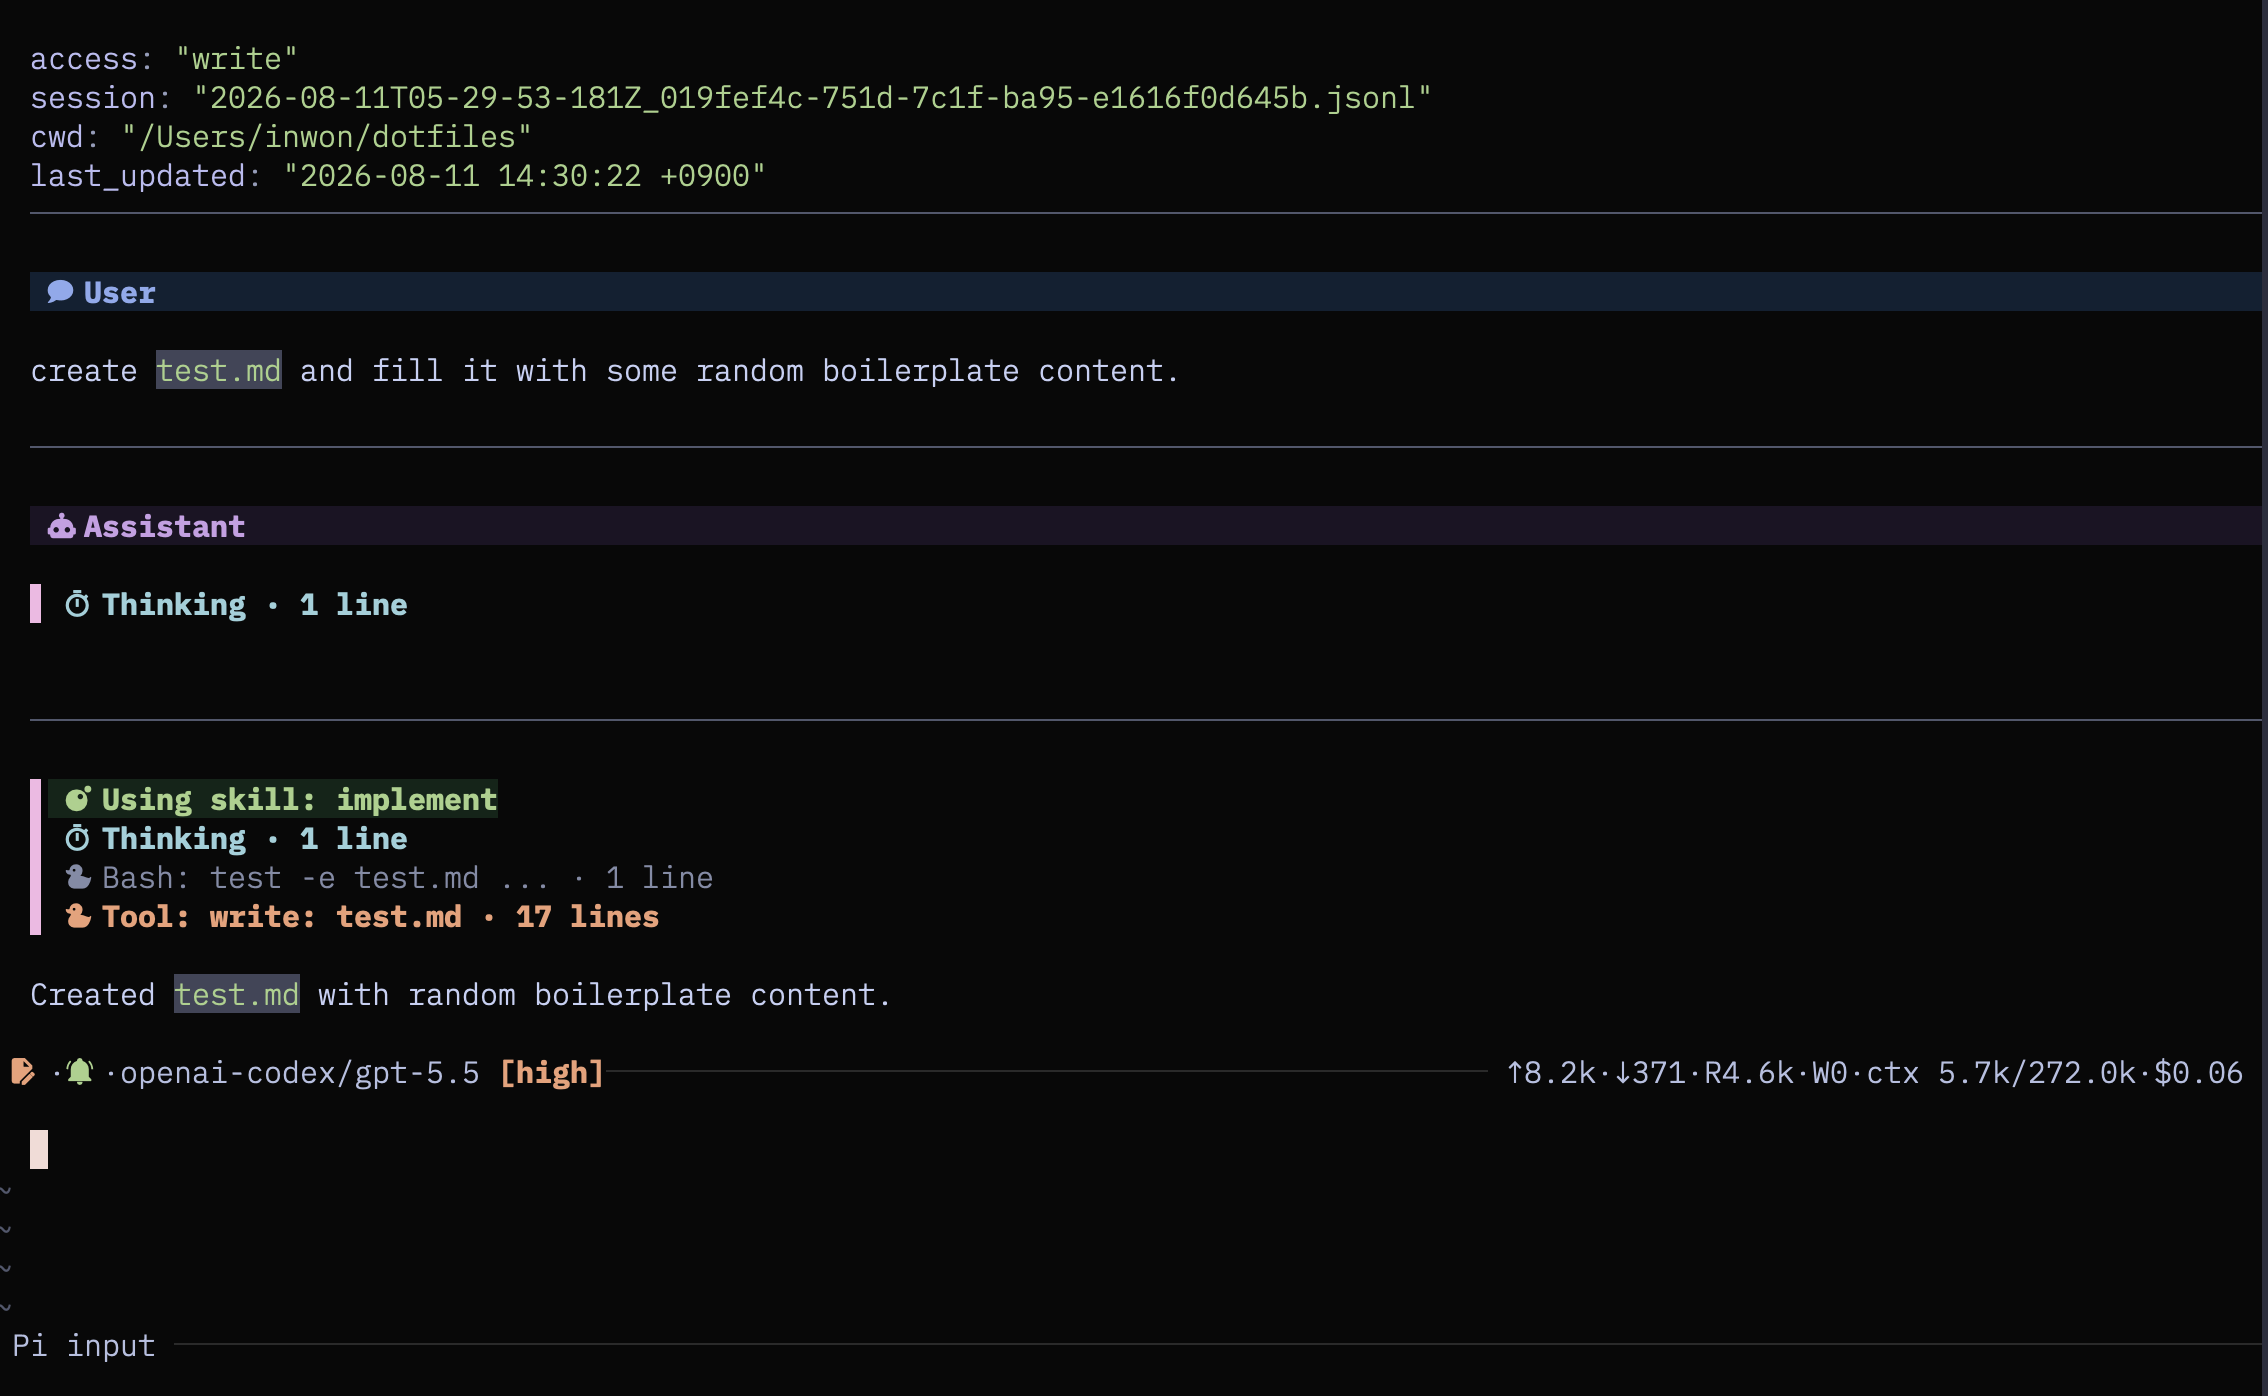Open highlighted test.md in the Created message
This screenshot has width=2268, height=1396.
[237, 994]
